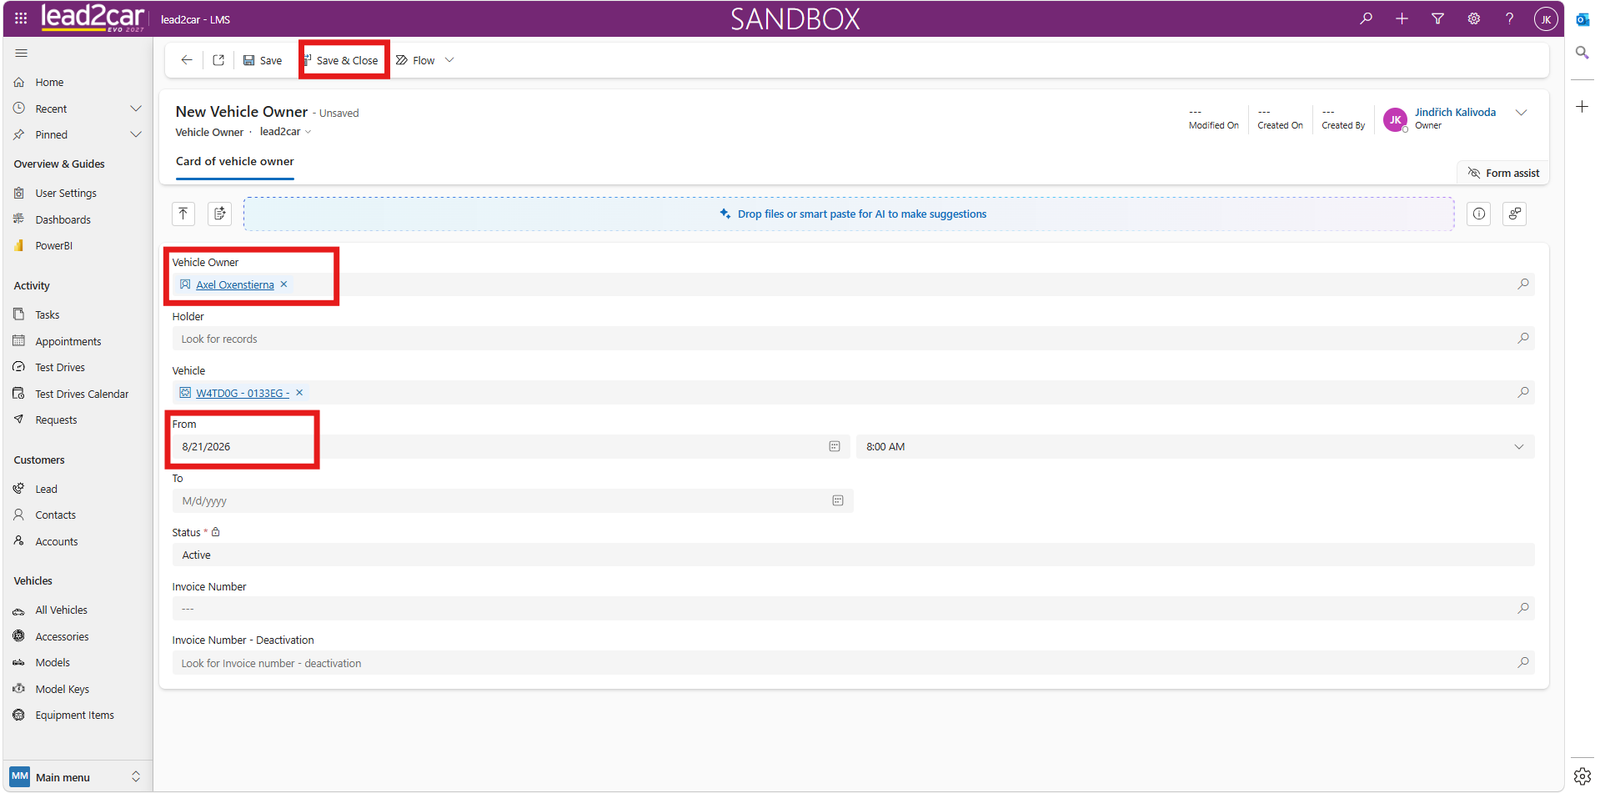1600x794 pixels.
Task: Expand the Pinned section chevron
Action: (x=136, y=134)
